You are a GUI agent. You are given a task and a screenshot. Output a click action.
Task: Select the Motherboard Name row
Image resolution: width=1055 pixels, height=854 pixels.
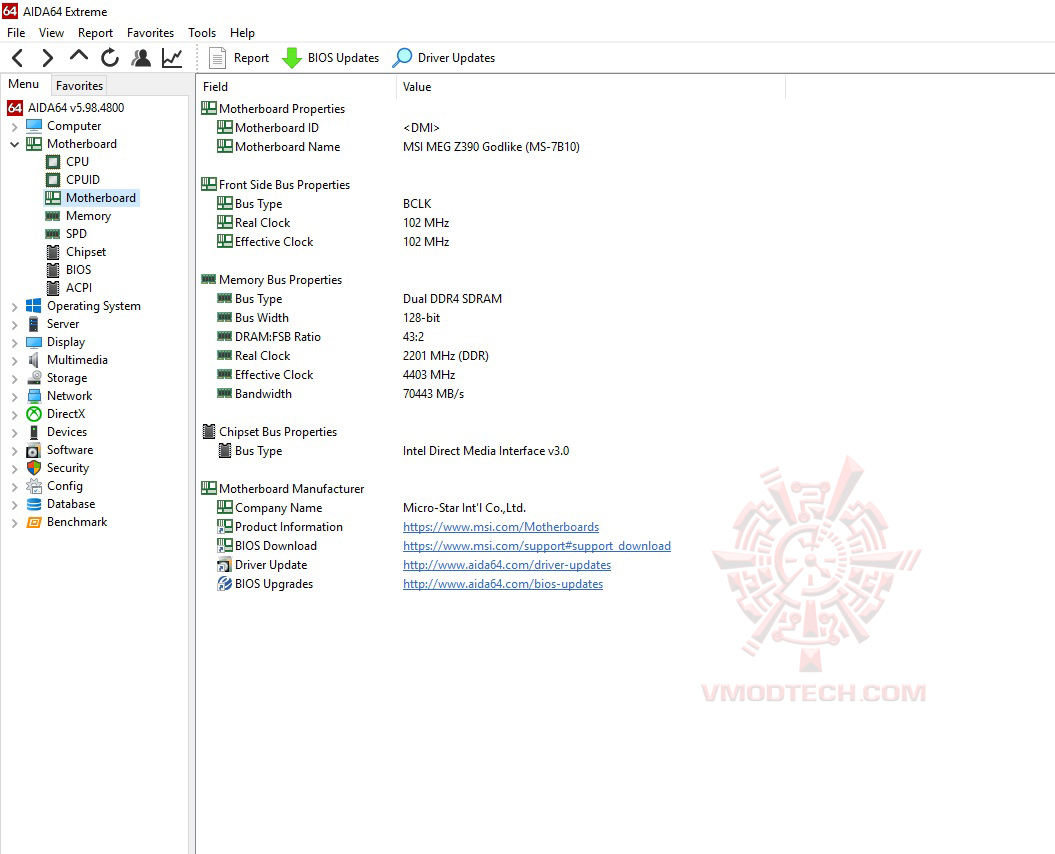click(398, 147)
